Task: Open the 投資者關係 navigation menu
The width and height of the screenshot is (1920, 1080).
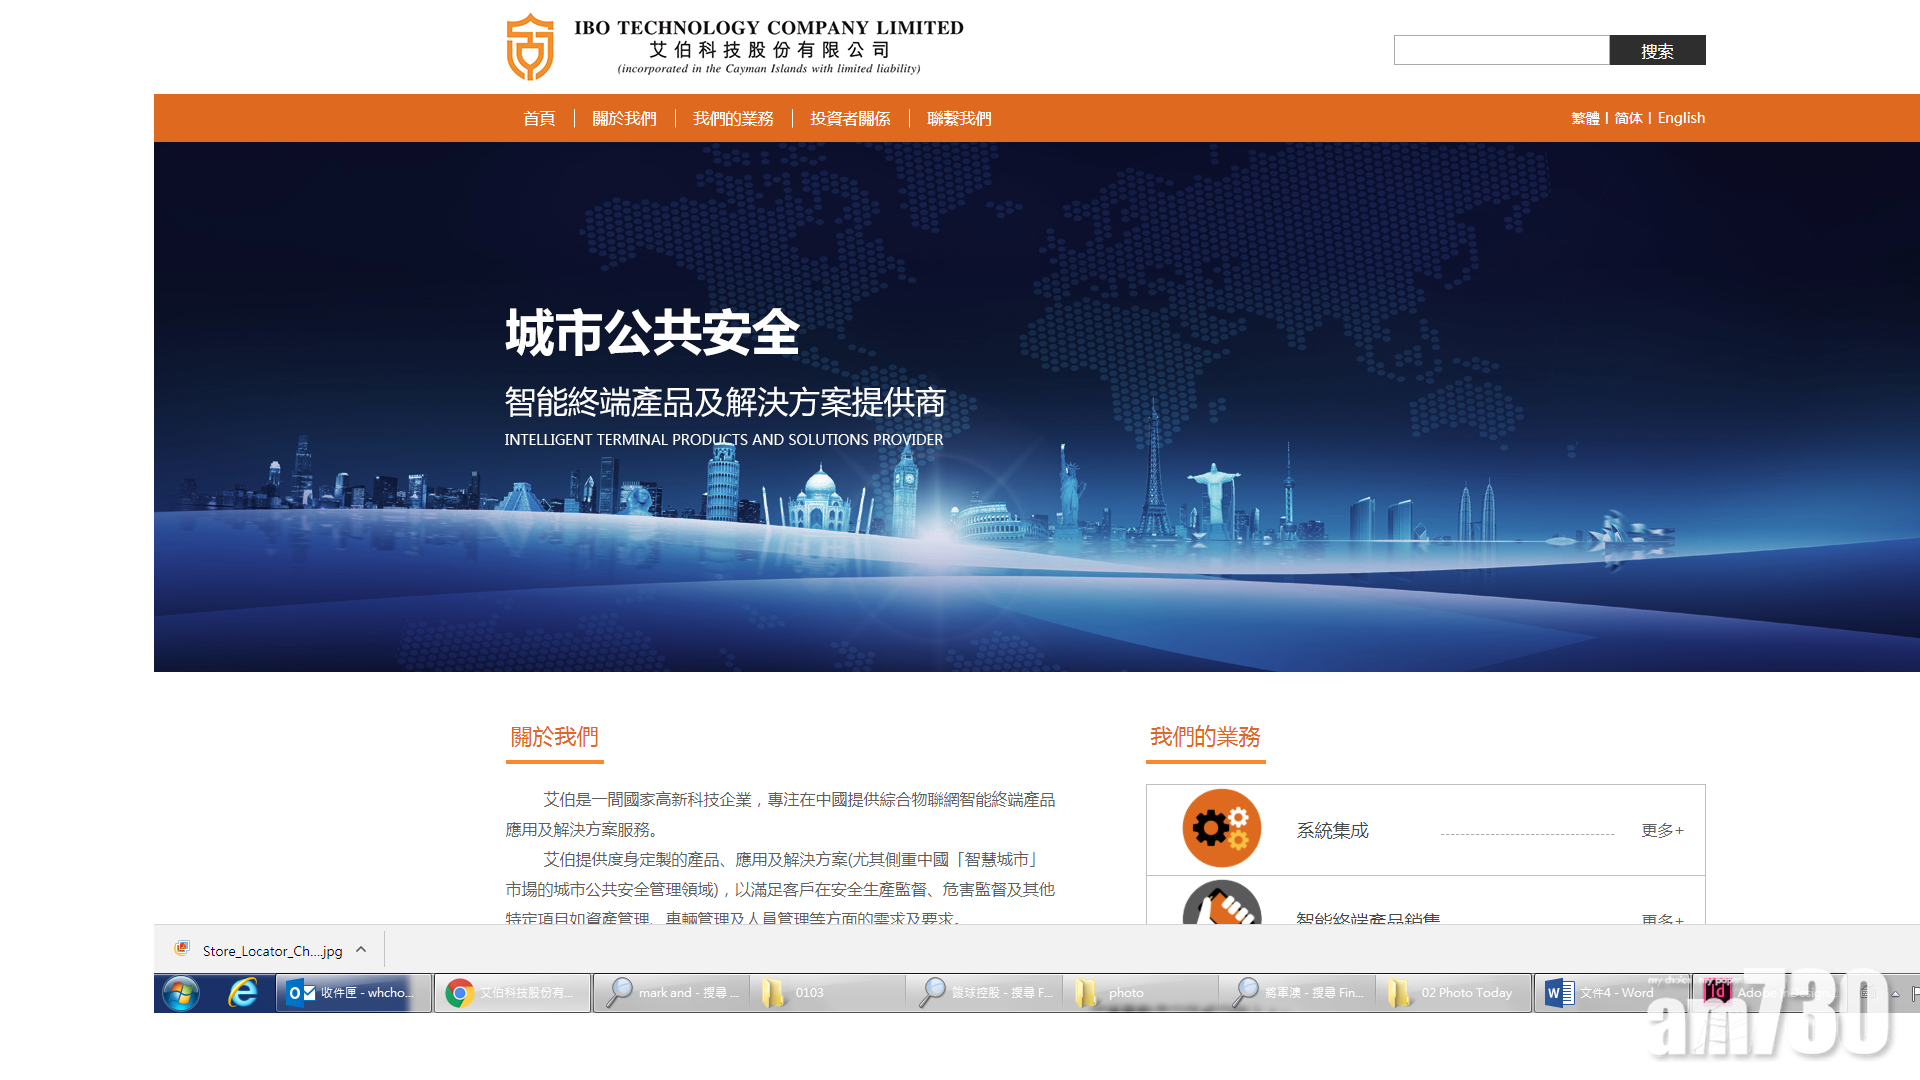Action: click(x=850, y=119)
